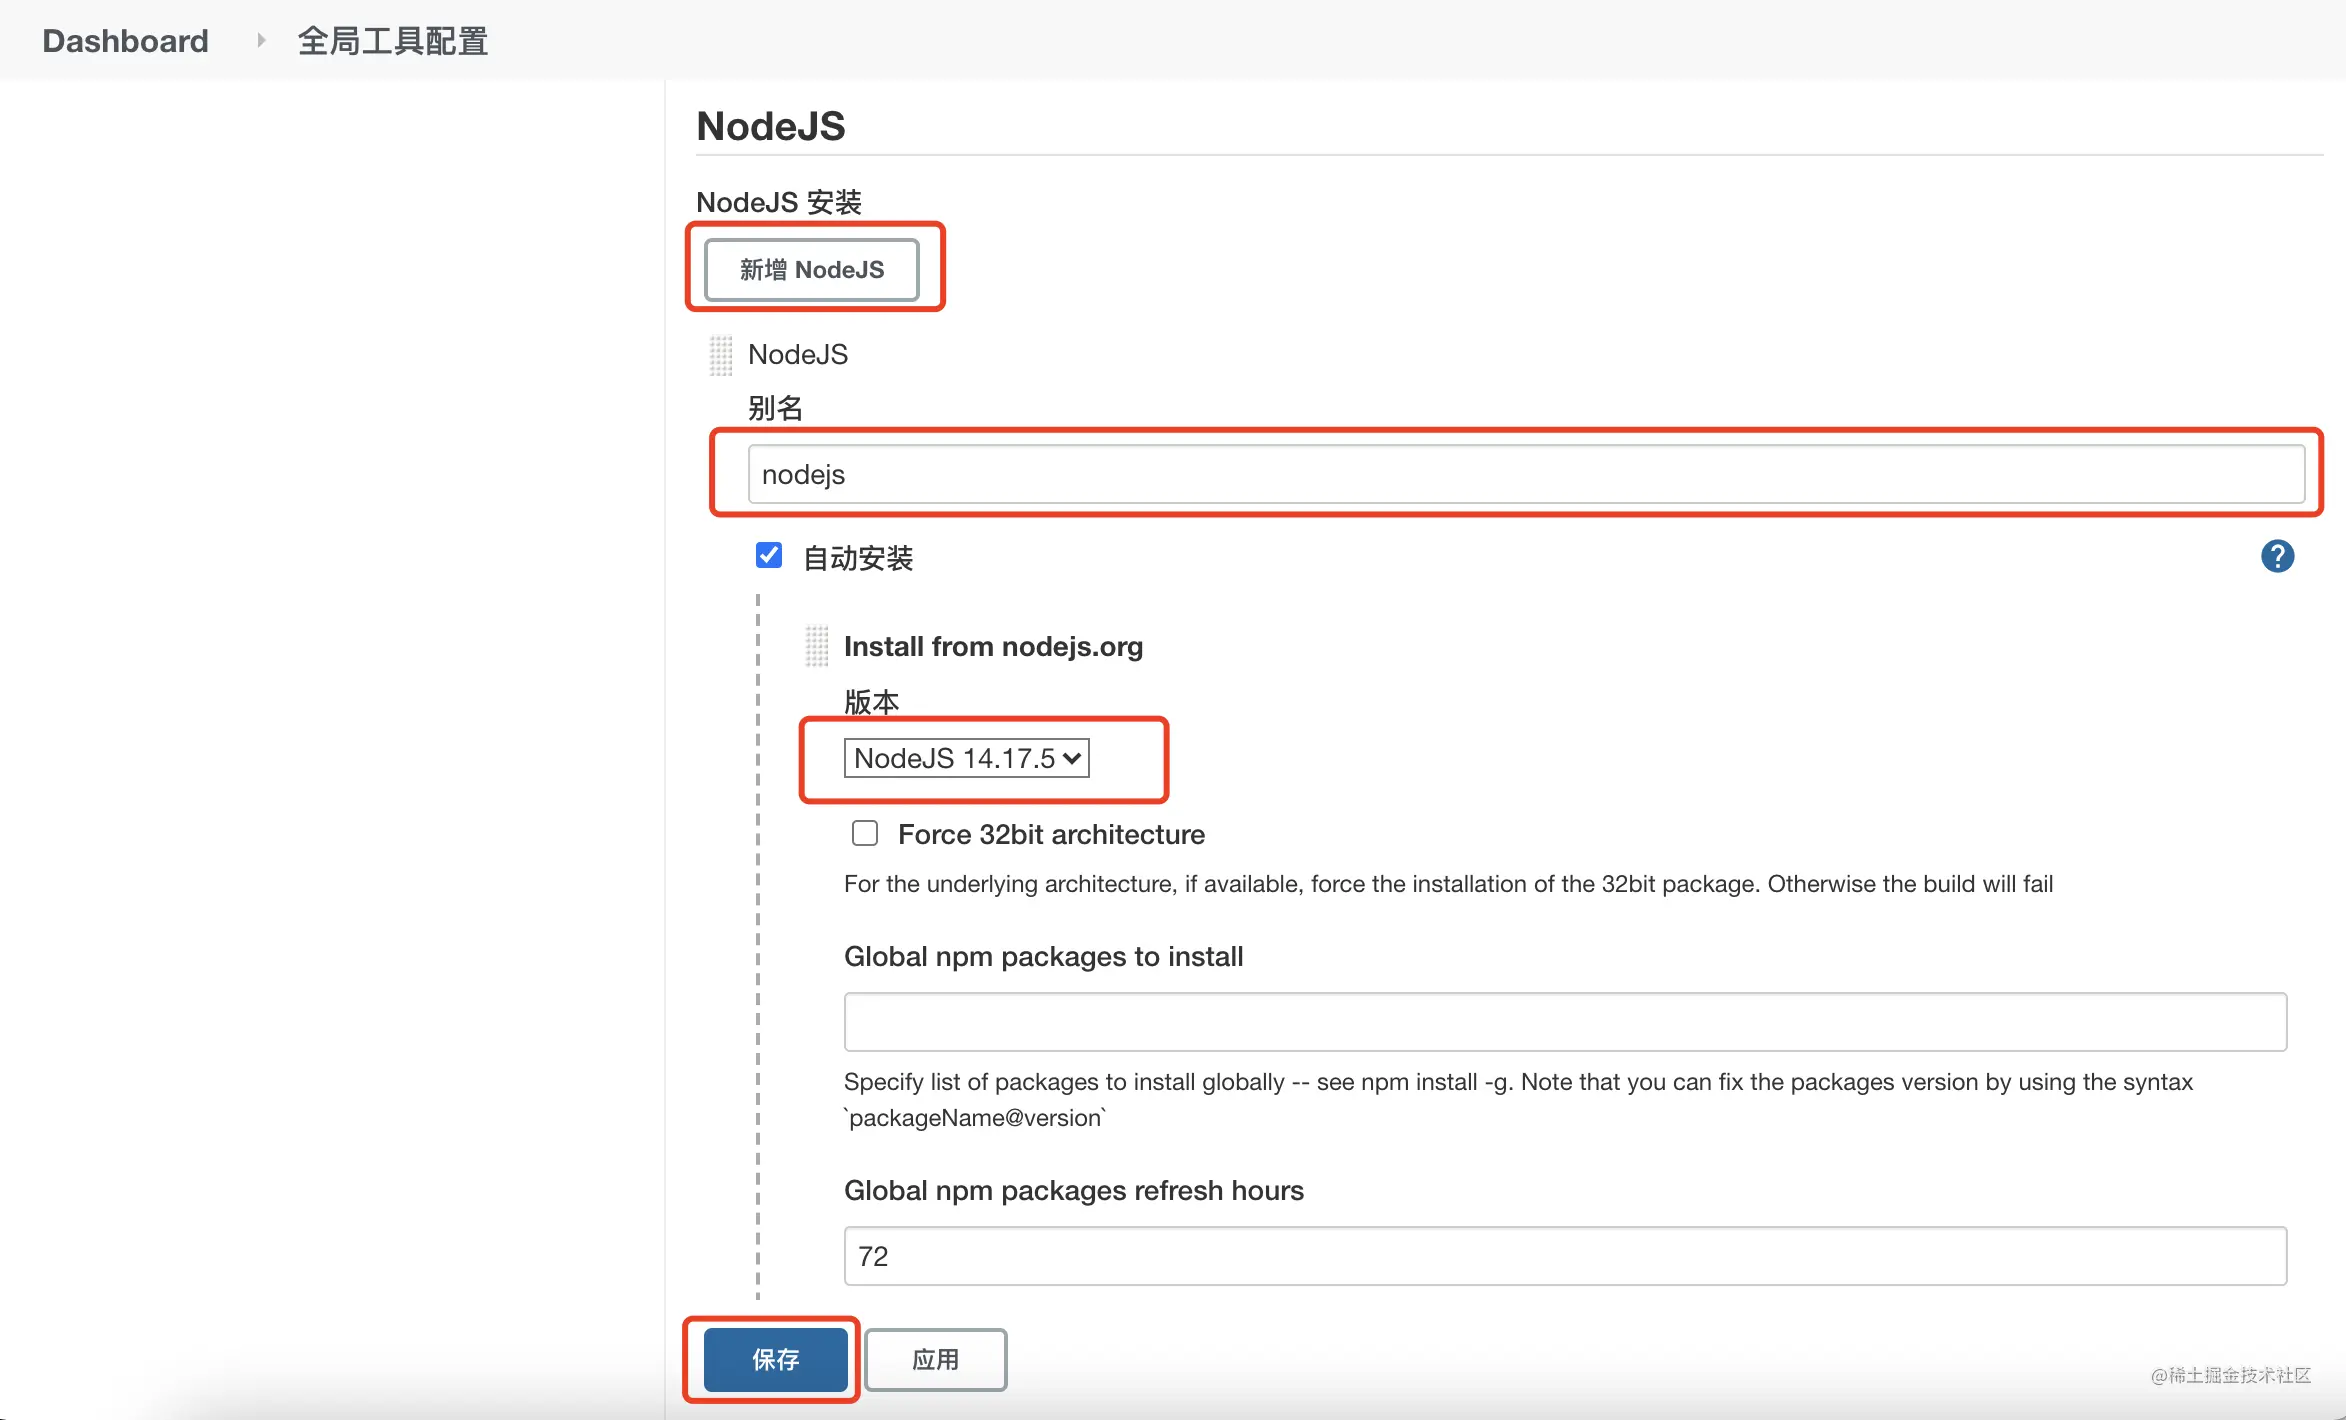Click the NodeJS 安装 label

pyautogui.click(x=779, y=203)
